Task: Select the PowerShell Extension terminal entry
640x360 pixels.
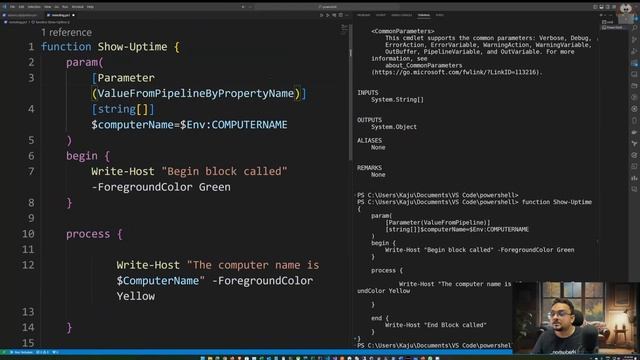Action: (x=612, y=28)
